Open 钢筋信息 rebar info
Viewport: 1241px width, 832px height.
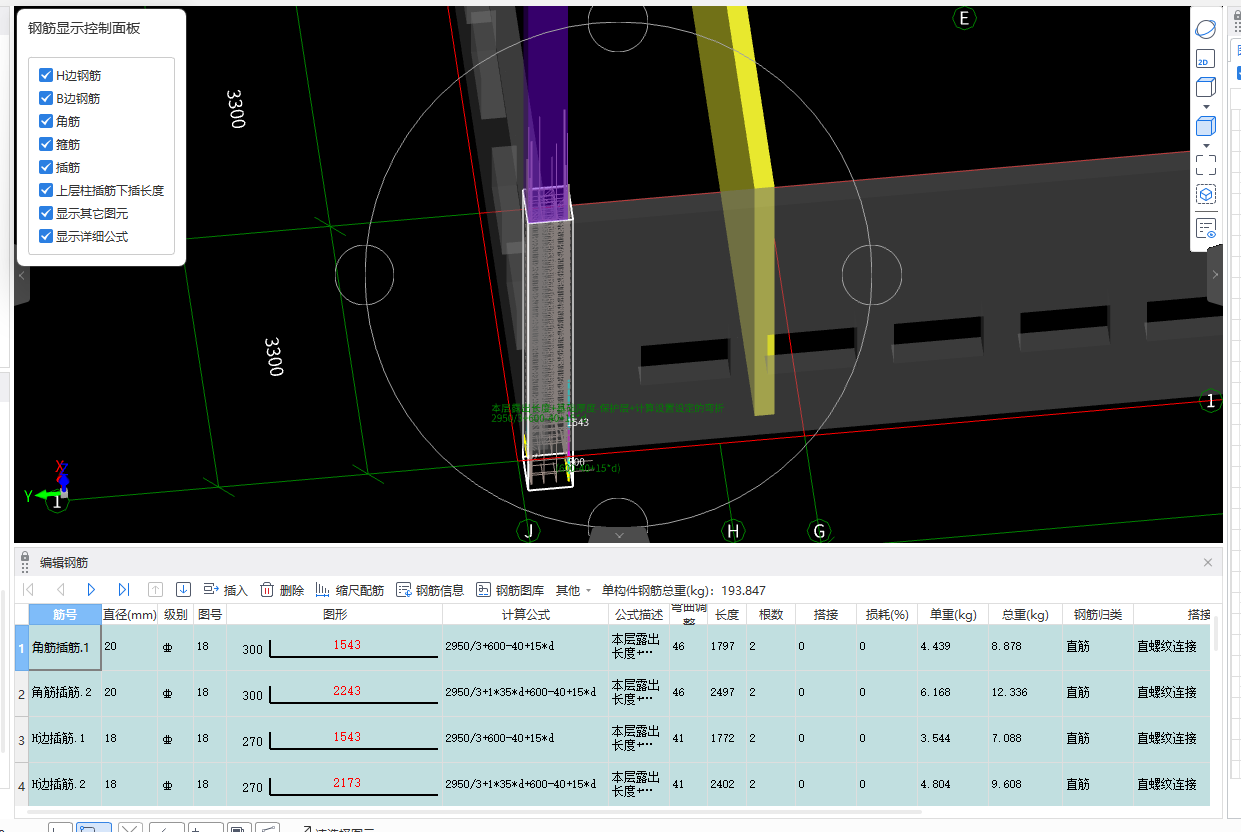(430, 590)
